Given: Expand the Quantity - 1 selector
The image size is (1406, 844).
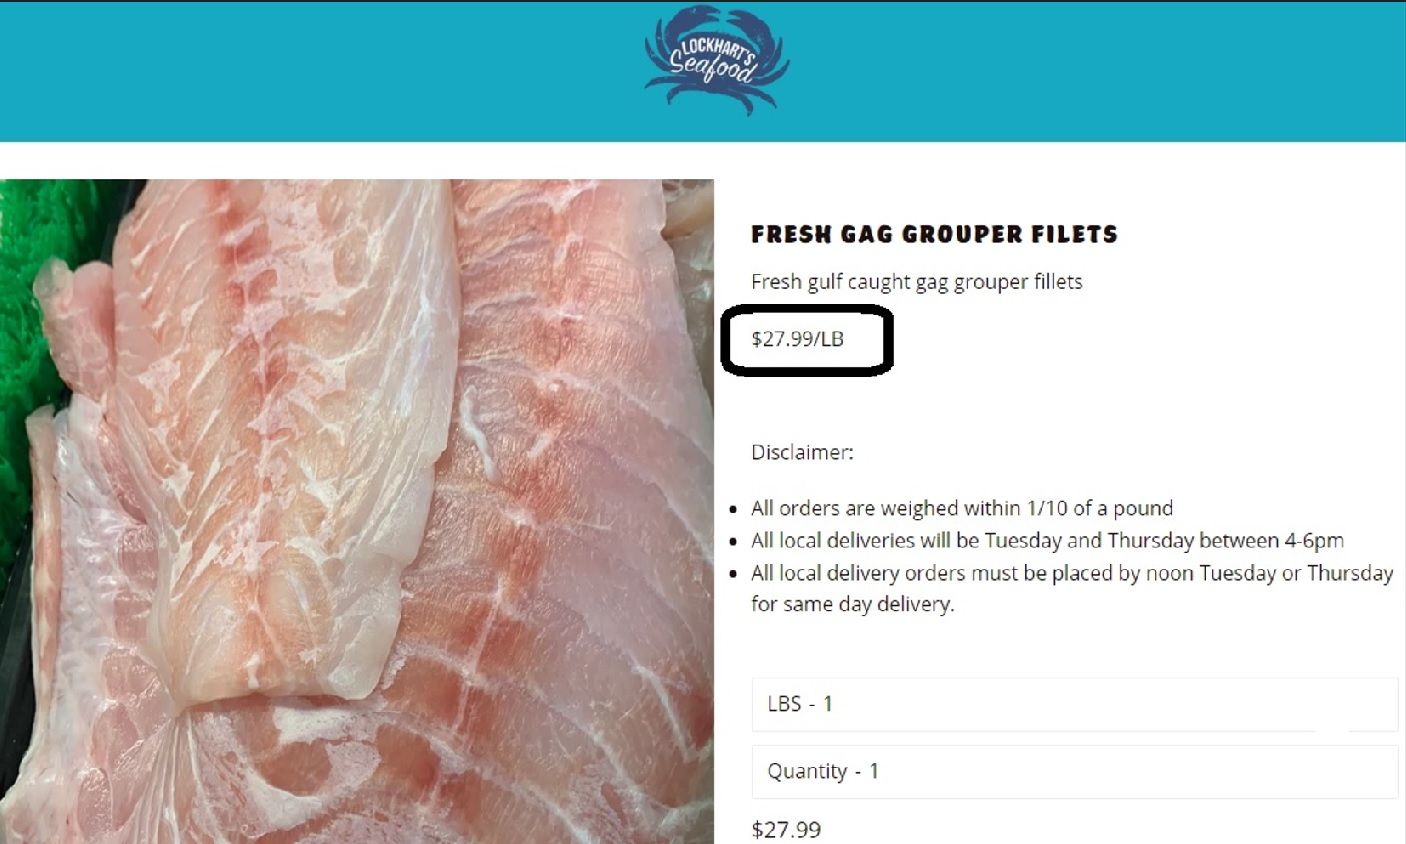Looking at the screenshot, I should (1075, 771).
